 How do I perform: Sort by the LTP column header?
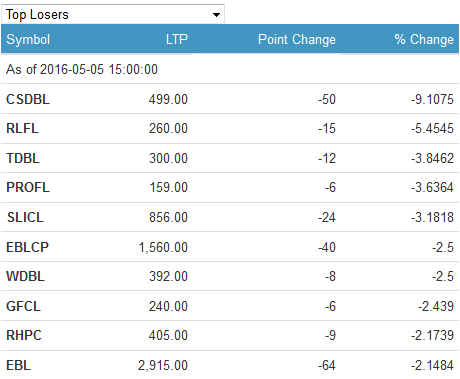tap(177, 39)
